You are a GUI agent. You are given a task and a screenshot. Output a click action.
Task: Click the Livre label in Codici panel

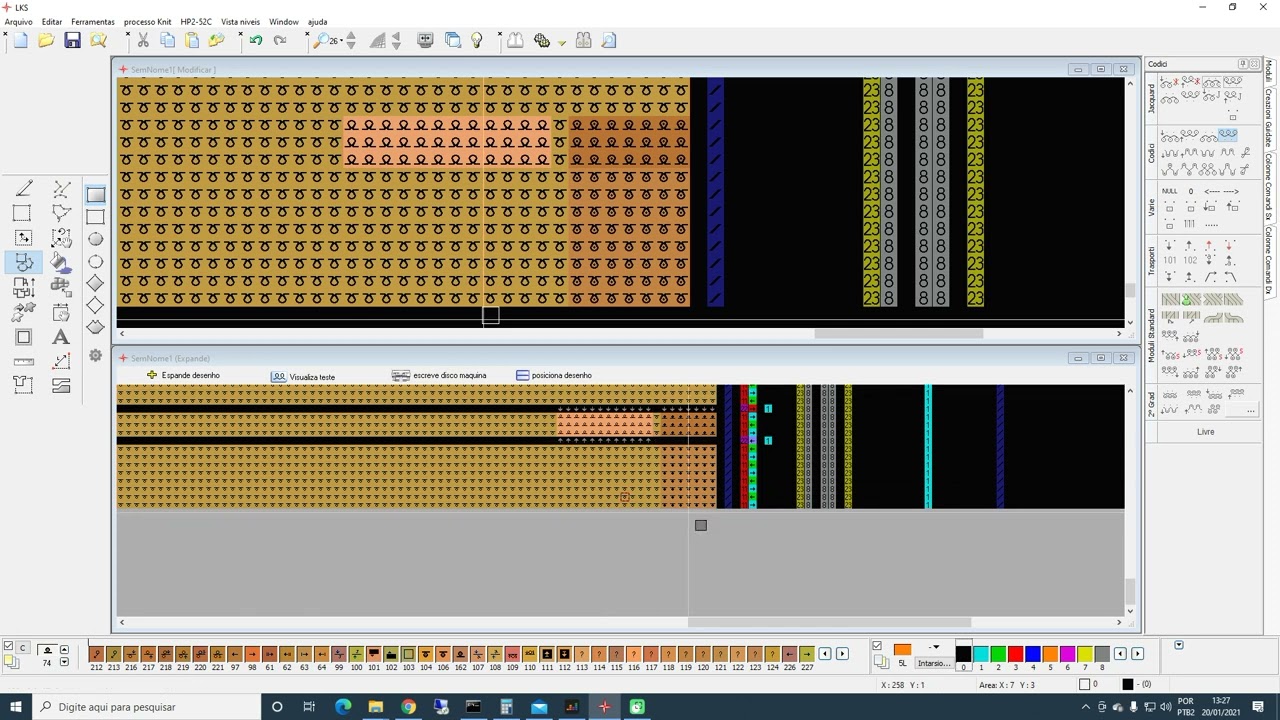point(1205,432)
